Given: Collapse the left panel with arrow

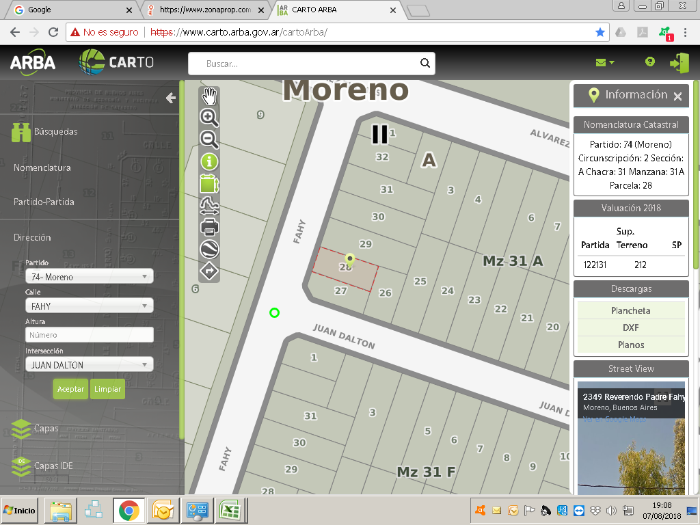Looking at the screenshot, I should click(171, 98).
